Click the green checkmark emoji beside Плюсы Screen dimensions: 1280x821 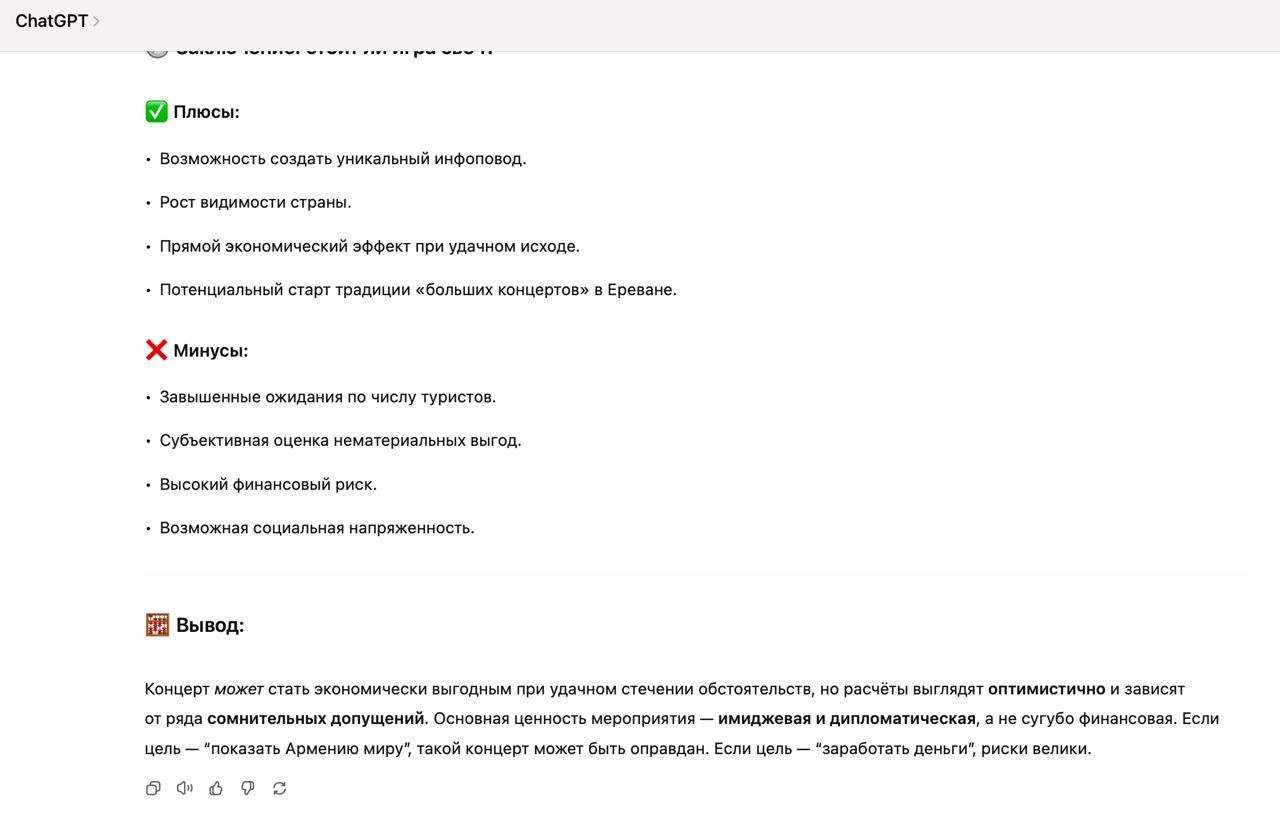click(x=156, y=112)
